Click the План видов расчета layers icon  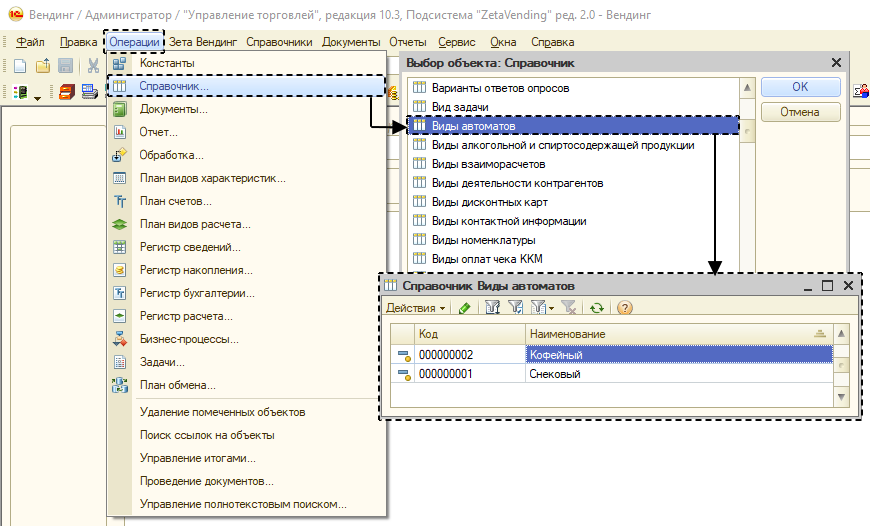pos(120,224)
